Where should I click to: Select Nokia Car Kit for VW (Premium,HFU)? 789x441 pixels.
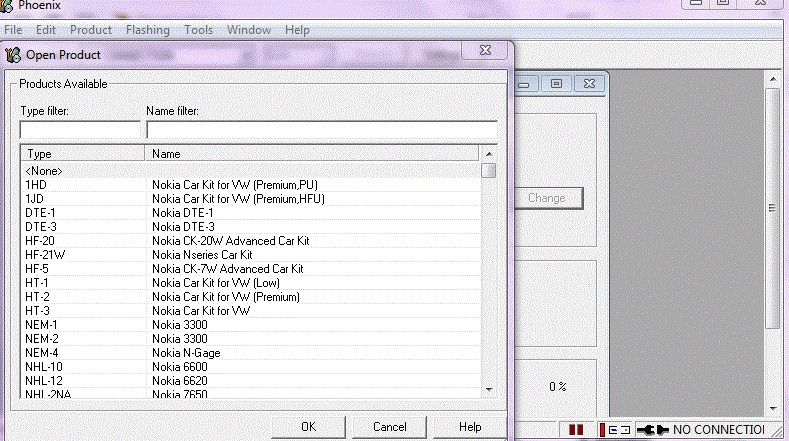(239, 199)
